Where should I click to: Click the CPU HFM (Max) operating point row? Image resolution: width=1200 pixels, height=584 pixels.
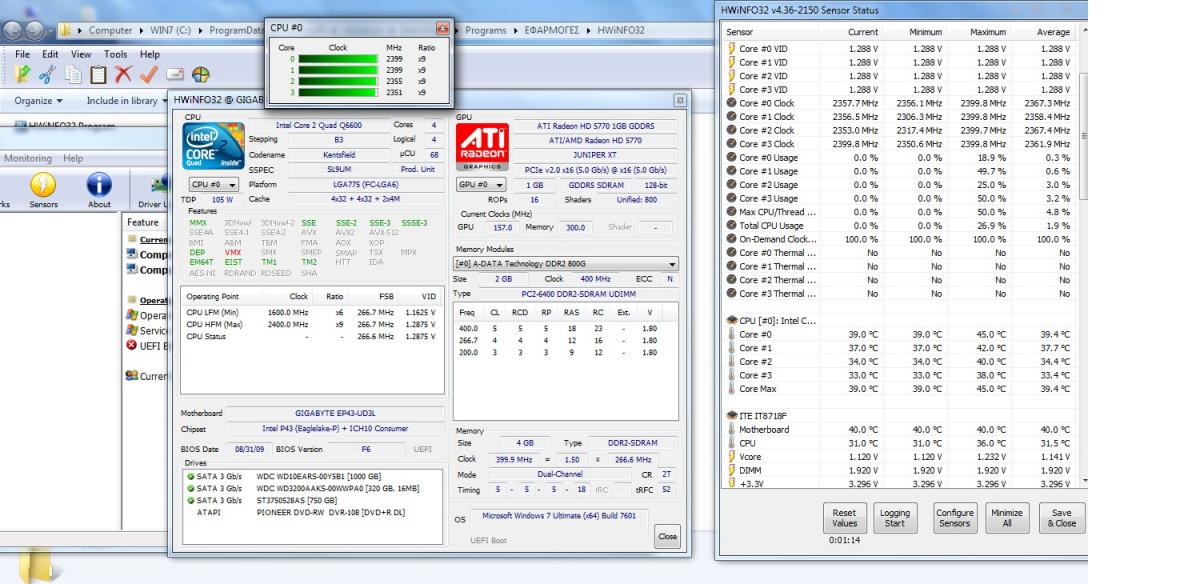click(312, 325)
